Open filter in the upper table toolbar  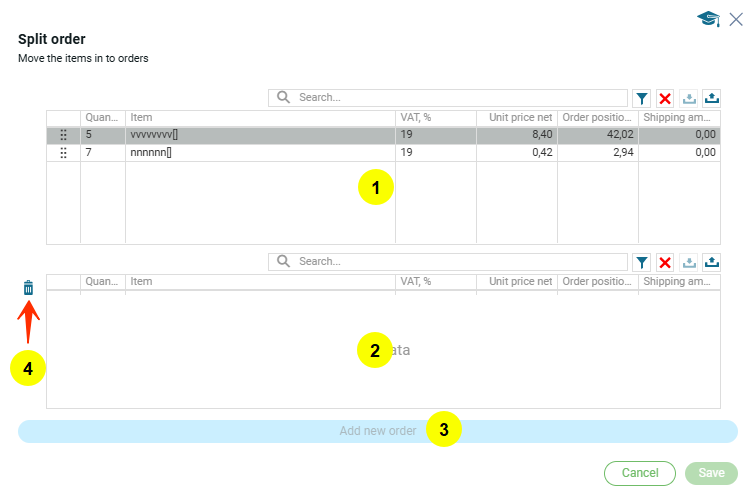tap(642, 98)
